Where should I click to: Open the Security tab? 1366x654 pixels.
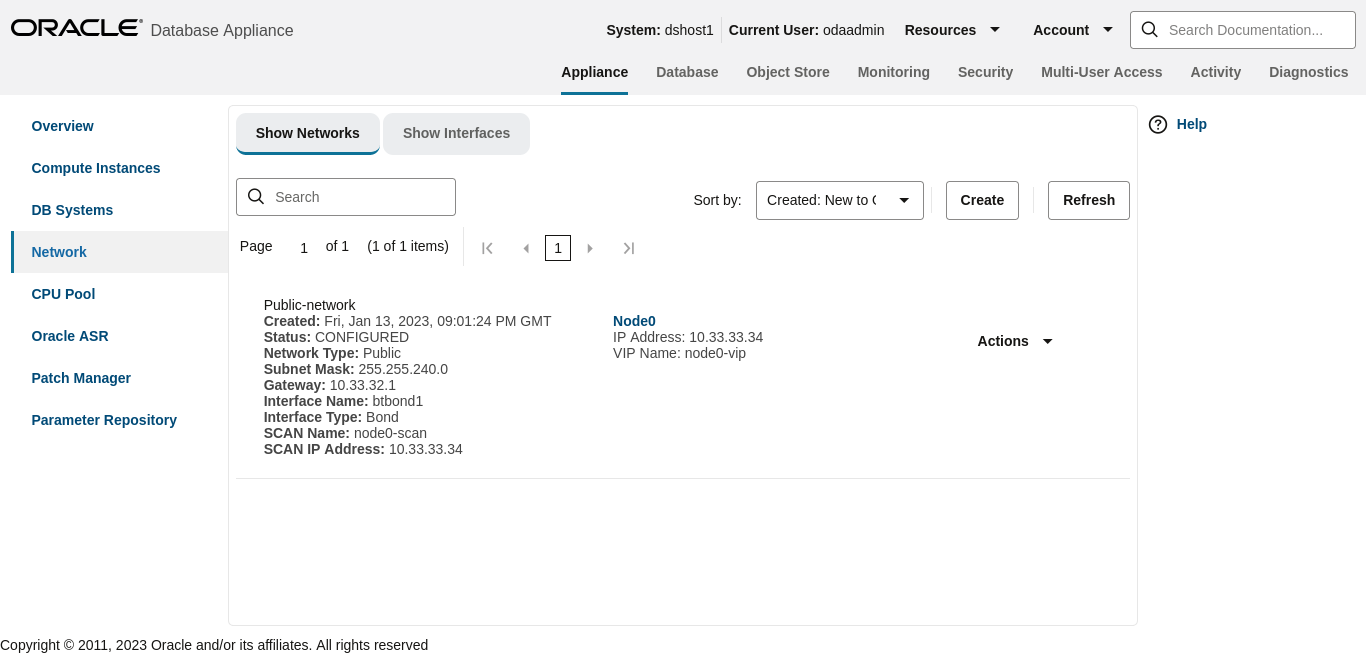985,72
